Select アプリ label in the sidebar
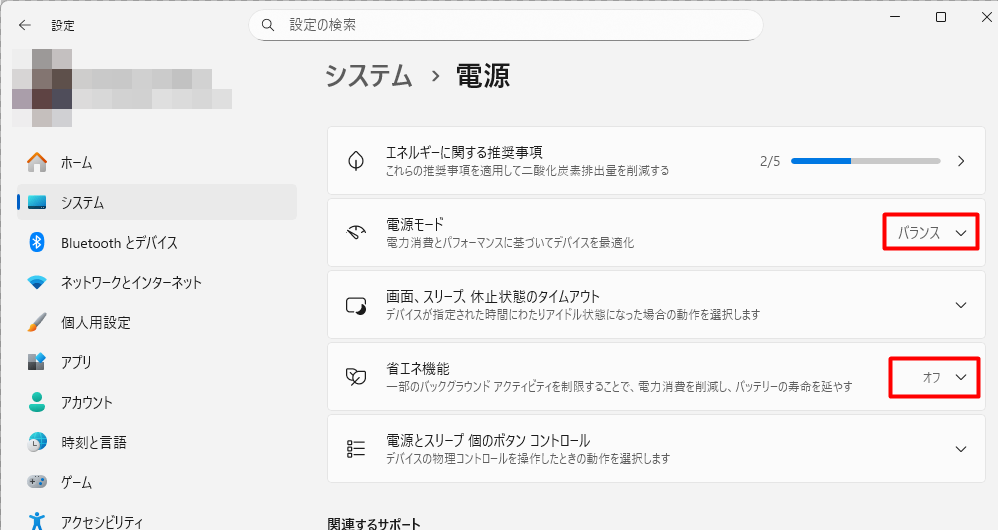The image size is (998, 530). pos(76,362)
